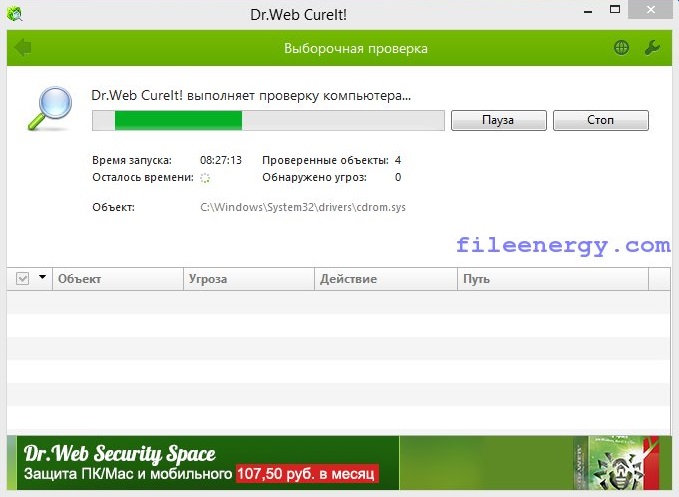Close the Dr.Web CureIt! window
The image size is (679, 497).
(651, 10)
